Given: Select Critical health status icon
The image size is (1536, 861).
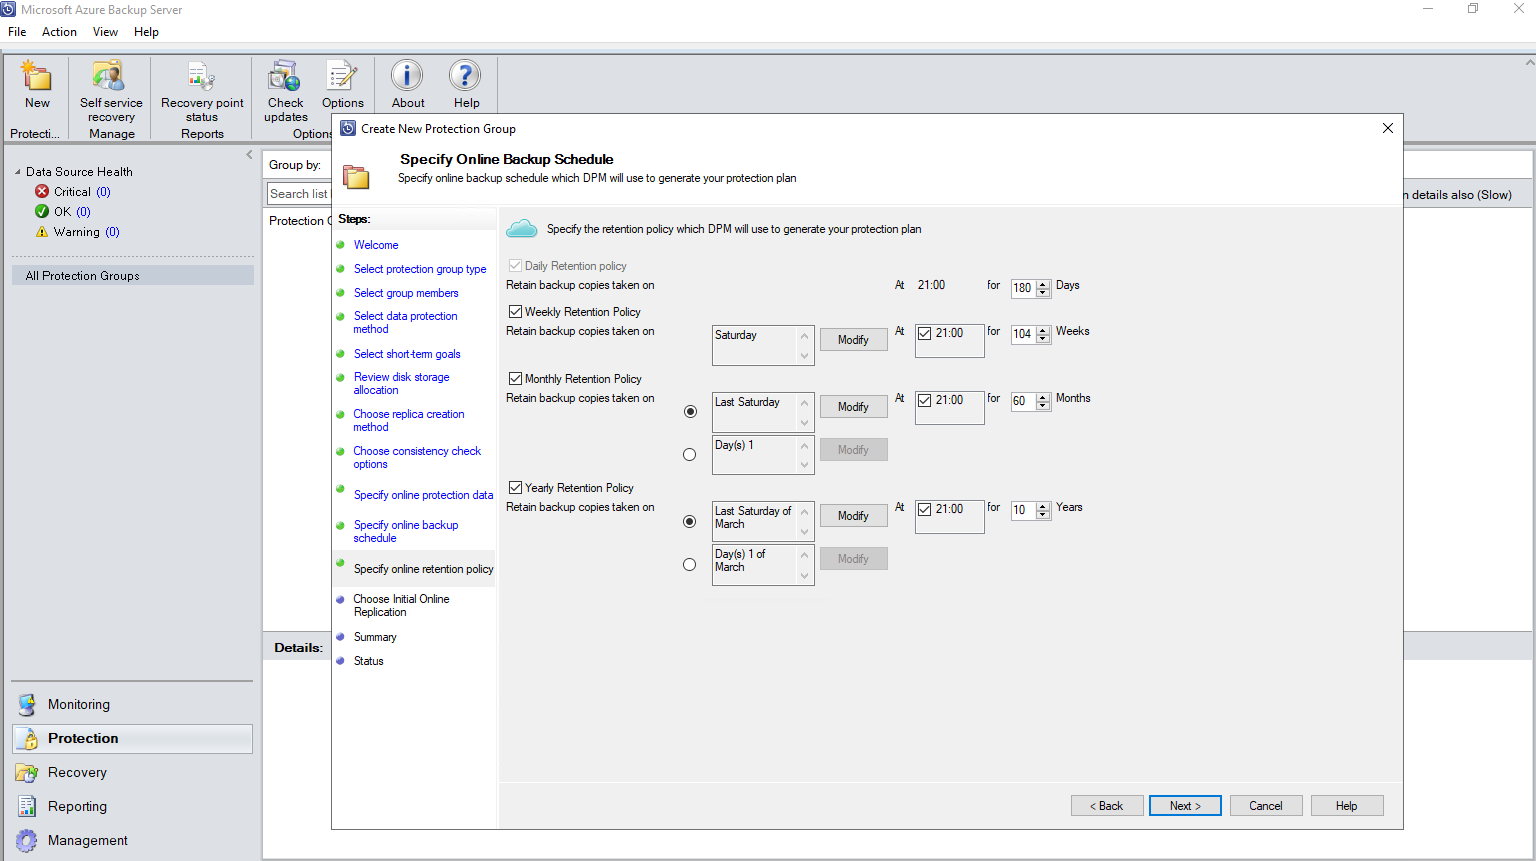Looking at the screenshot, I should pos(42,191).
